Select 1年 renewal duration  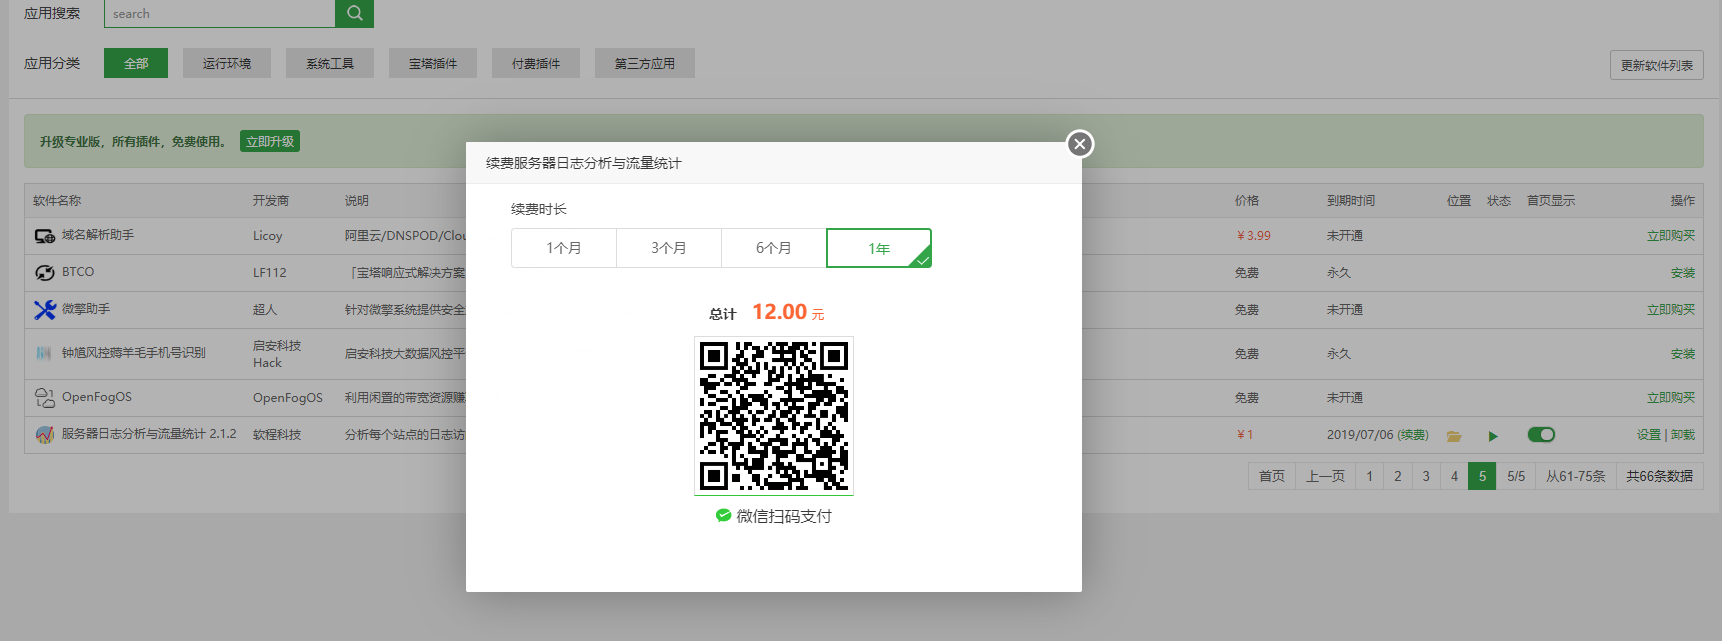pyautogui.click(x=879, y=248)
